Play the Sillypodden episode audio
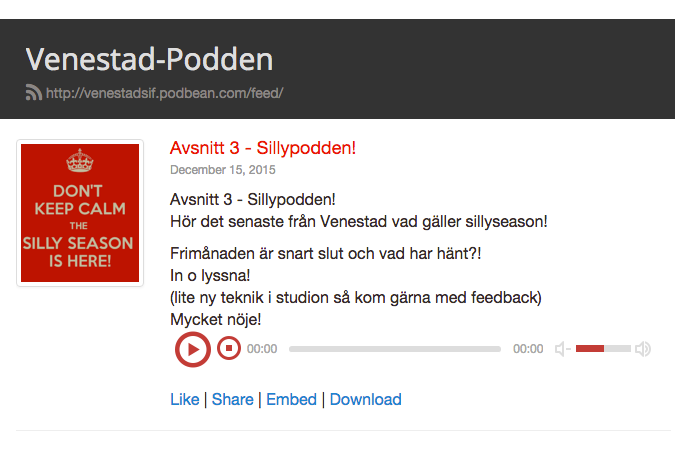Image resolution: width=675 pixels, height=468 pixels. [x=192, y=349]
